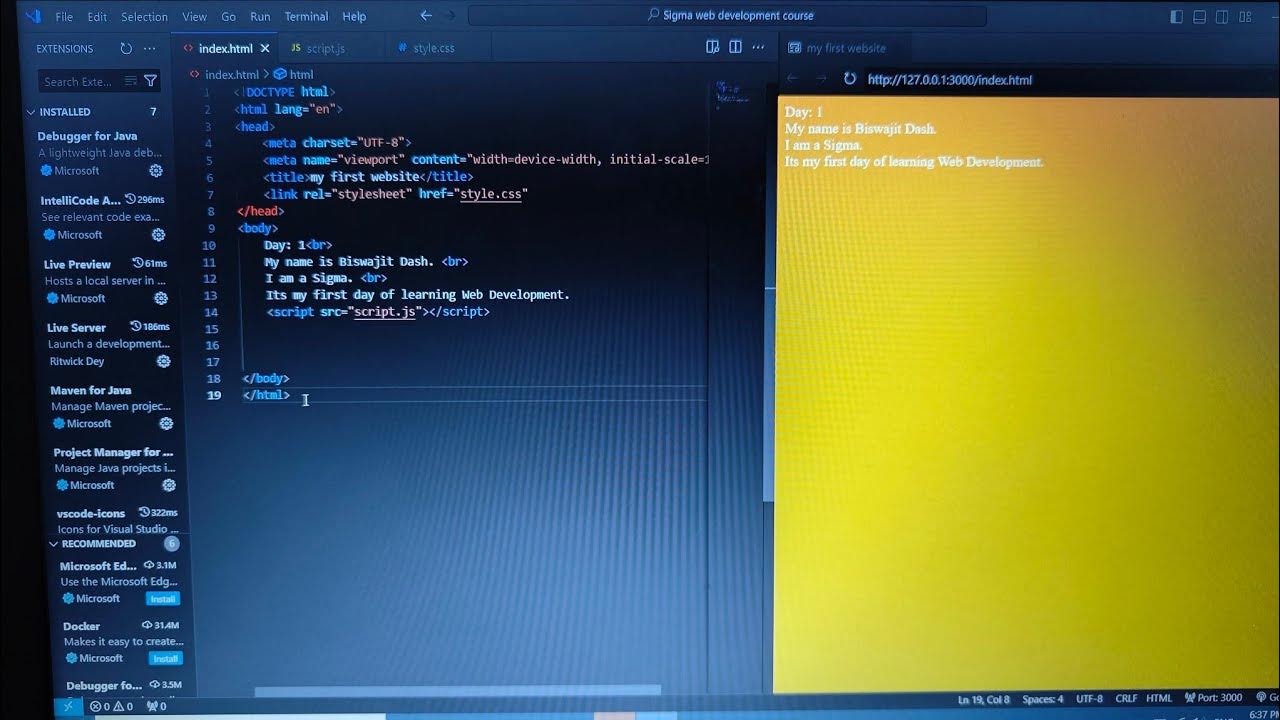
Task: Click the VS Code logo icon
Action: [33, 16]
